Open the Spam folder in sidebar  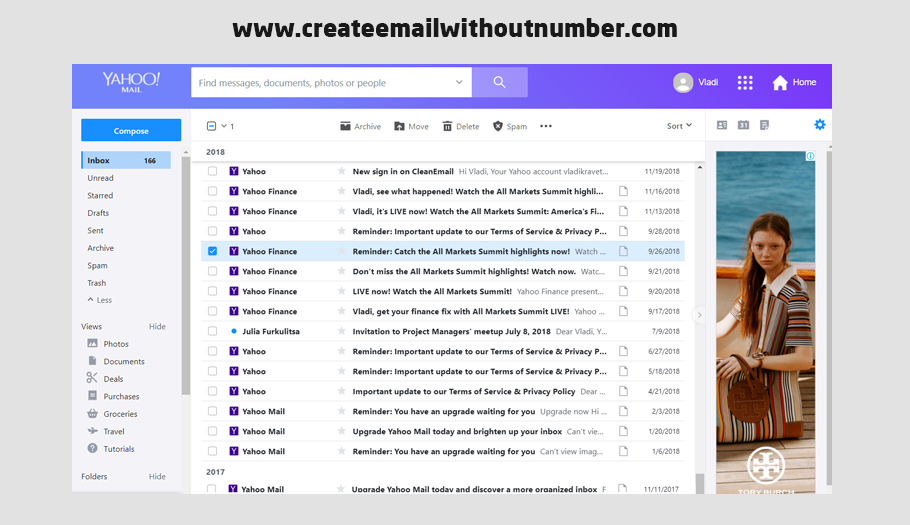click(x=97, y=266)
